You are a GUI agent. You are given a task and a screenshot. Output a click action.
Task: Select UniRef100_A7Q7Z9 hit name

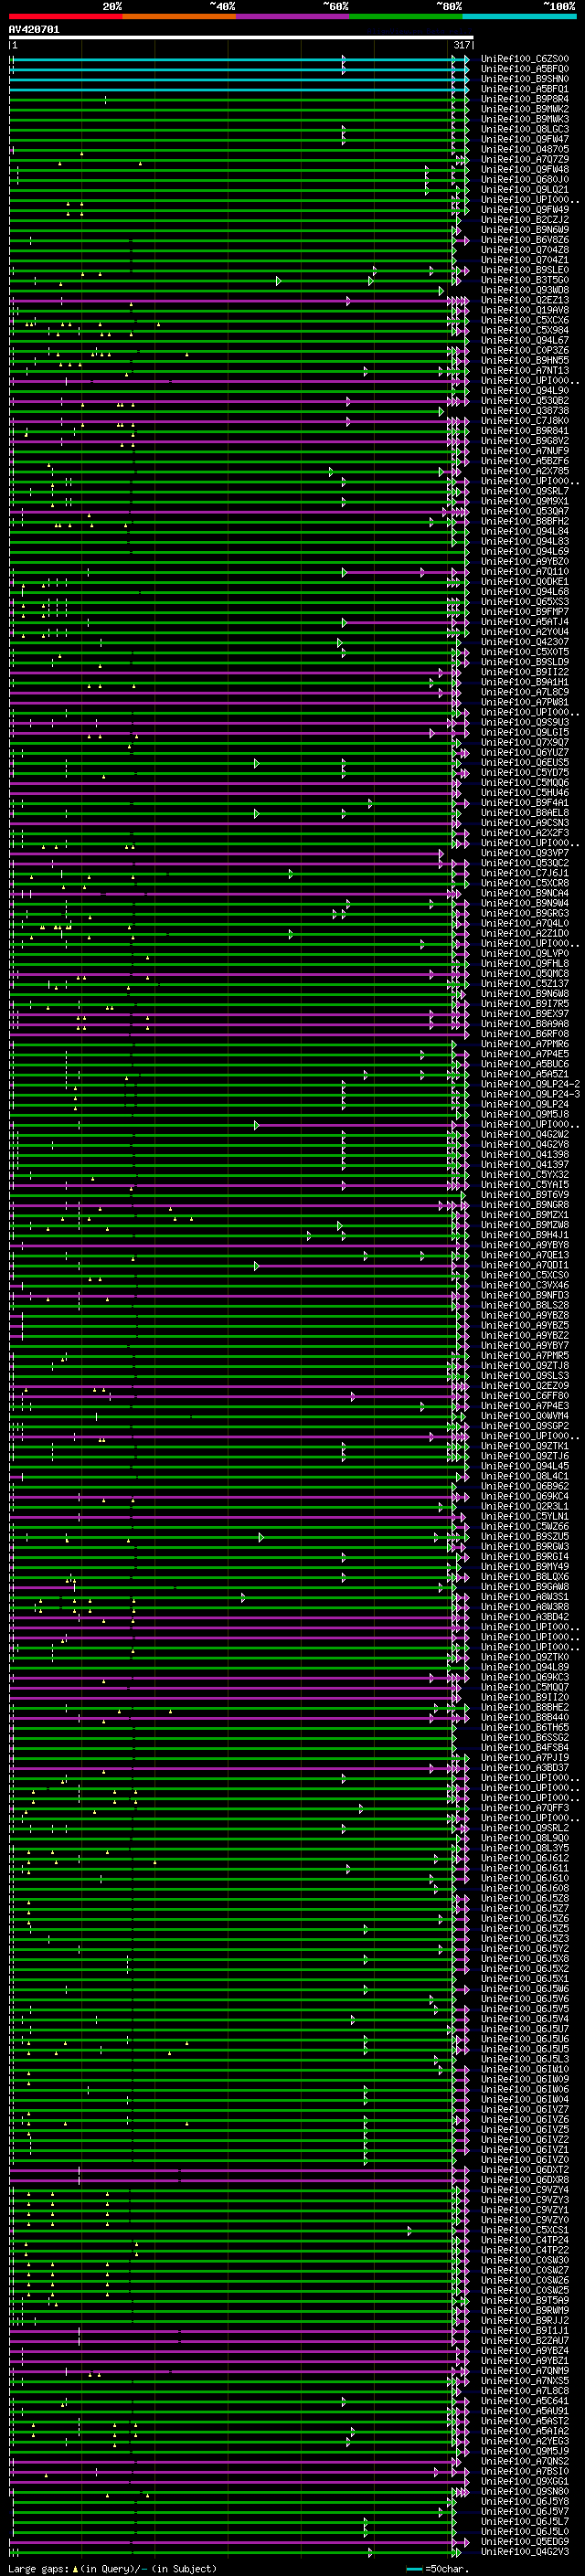pyautogui.click(x=524, y=159)
